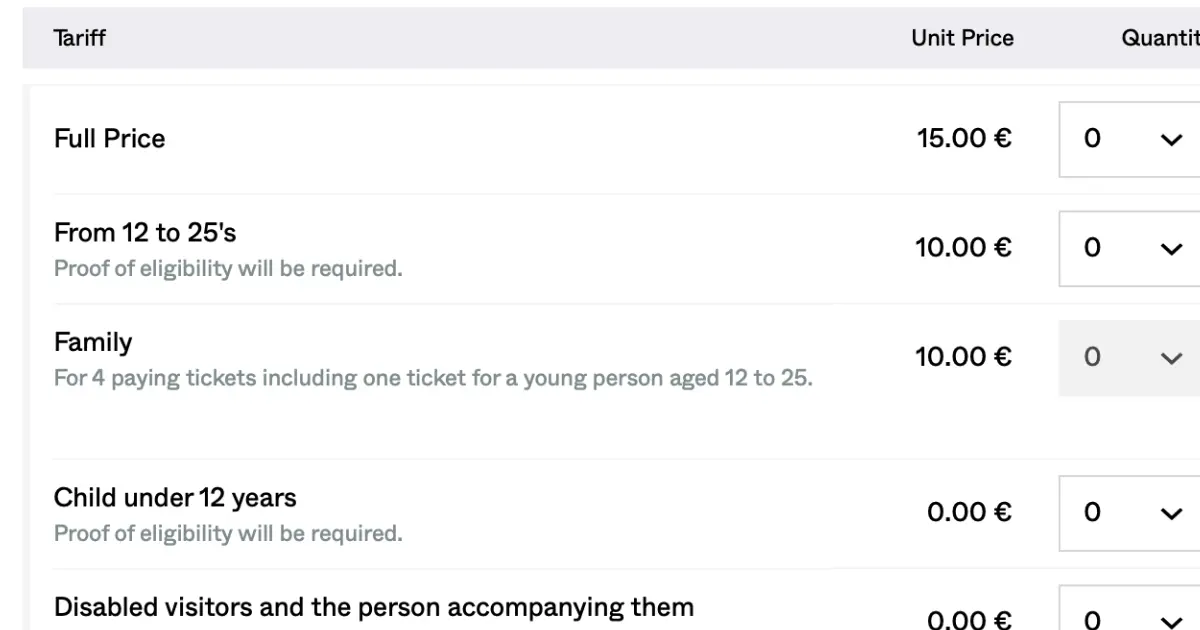The width and height of the screenshot is (1200, 630).
Task: Click the Tariff column header
Action: tap(80, 38)
